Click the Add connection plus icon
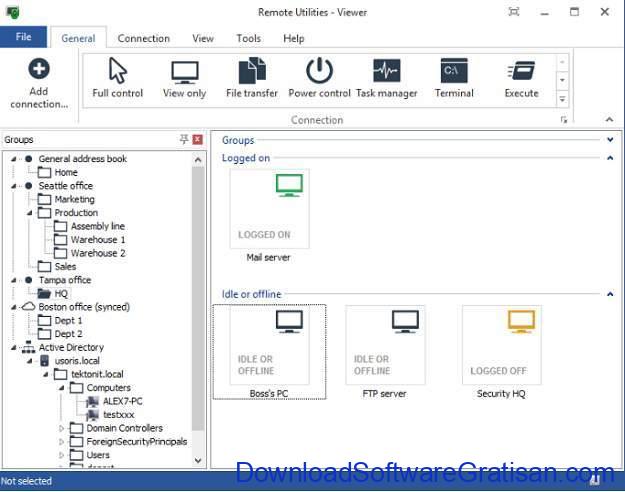This screenshot has height=492, width=625. (39, 69)
